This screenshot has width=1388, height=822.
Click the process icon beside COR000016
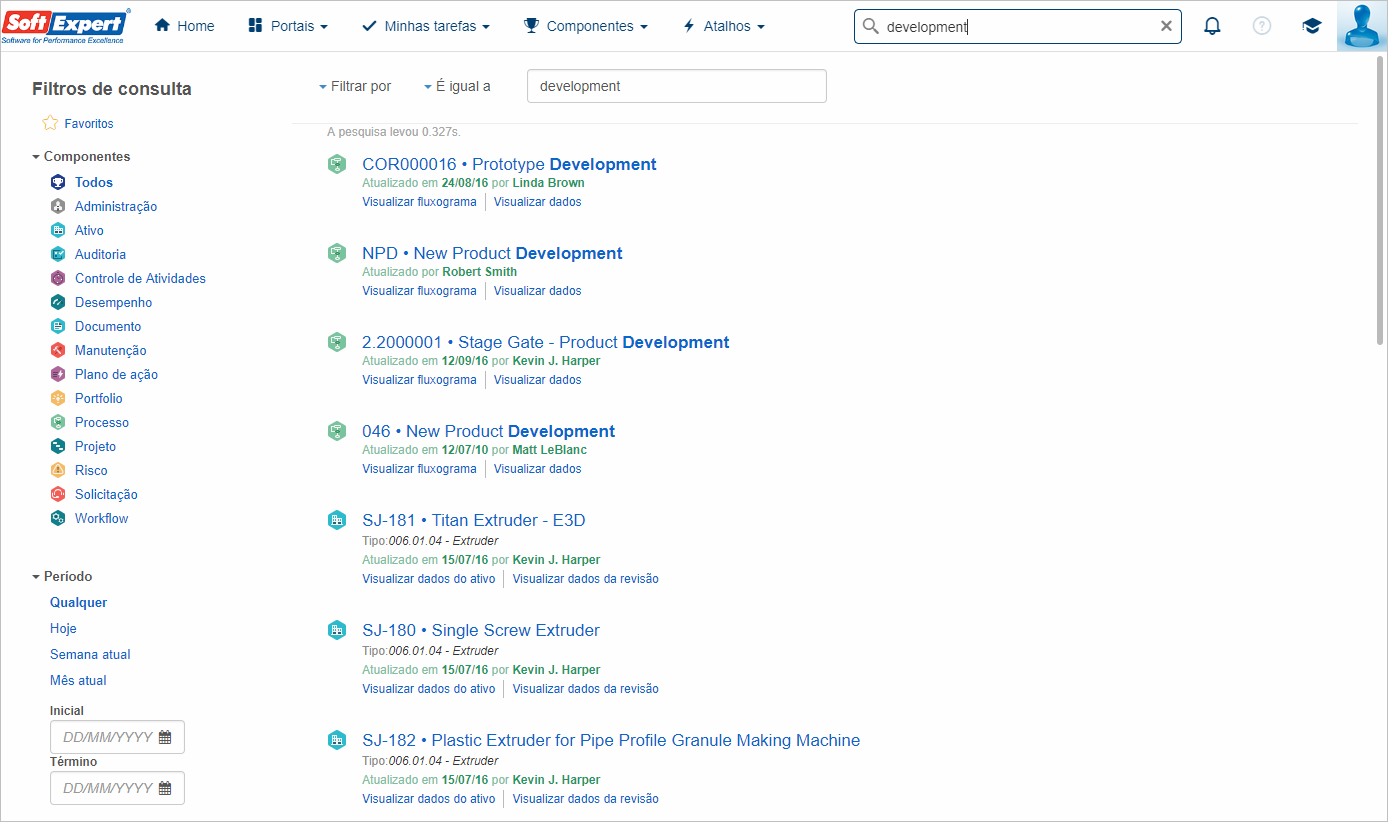tap(337, 164)
